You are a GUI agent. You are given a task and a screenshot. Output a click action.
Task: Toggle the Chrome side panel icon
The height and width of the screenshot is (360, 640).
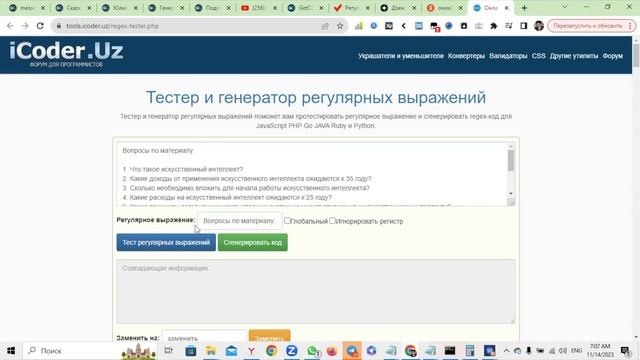coord(524,26)
